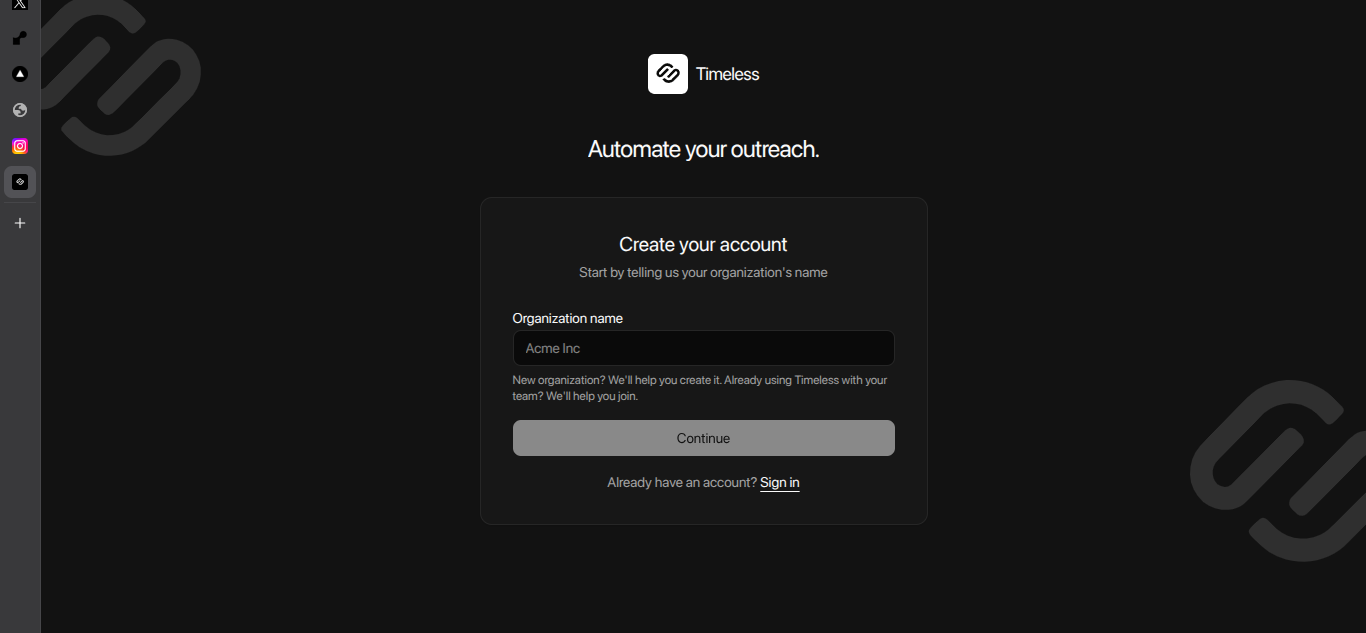
Task: Select the active Timeless sidebar tab
Action: pyautogui.click(x=19, y=182)
